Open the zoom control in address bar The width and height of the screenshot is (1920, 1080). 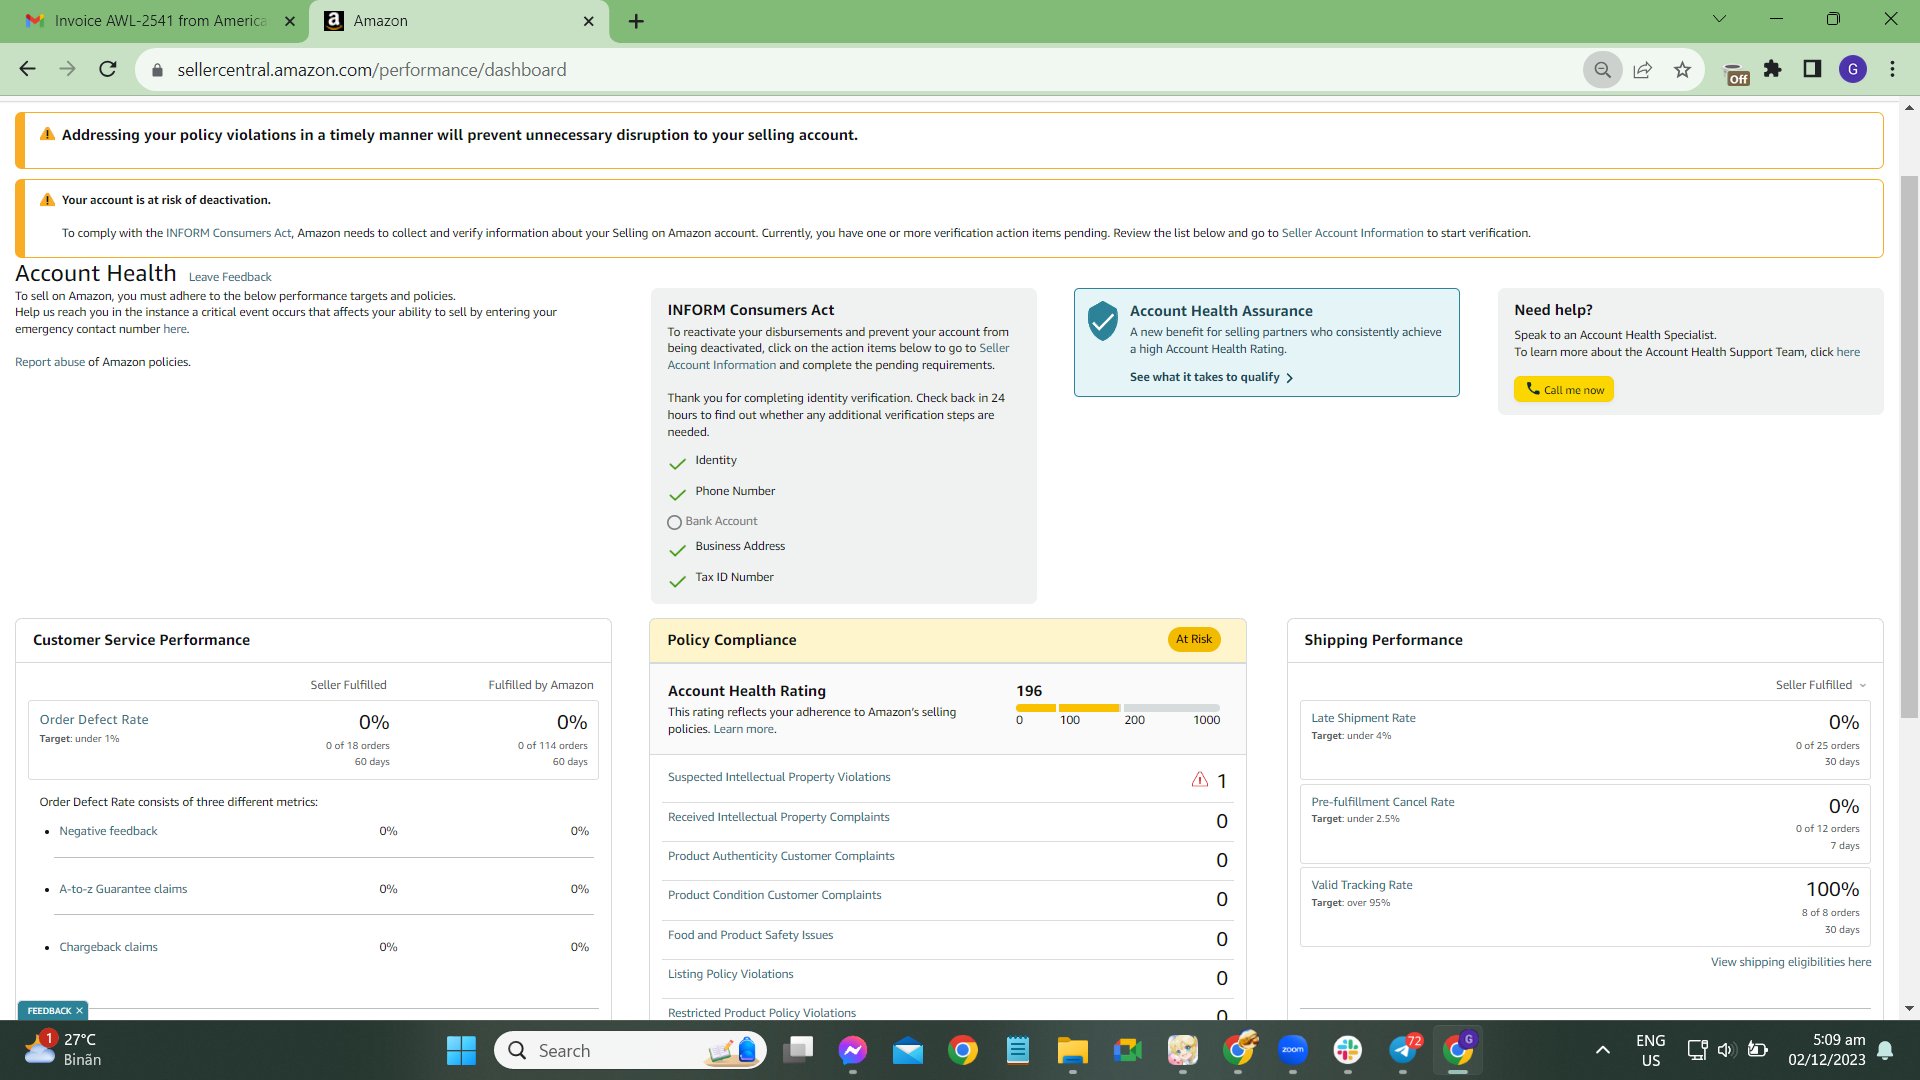1602,70
